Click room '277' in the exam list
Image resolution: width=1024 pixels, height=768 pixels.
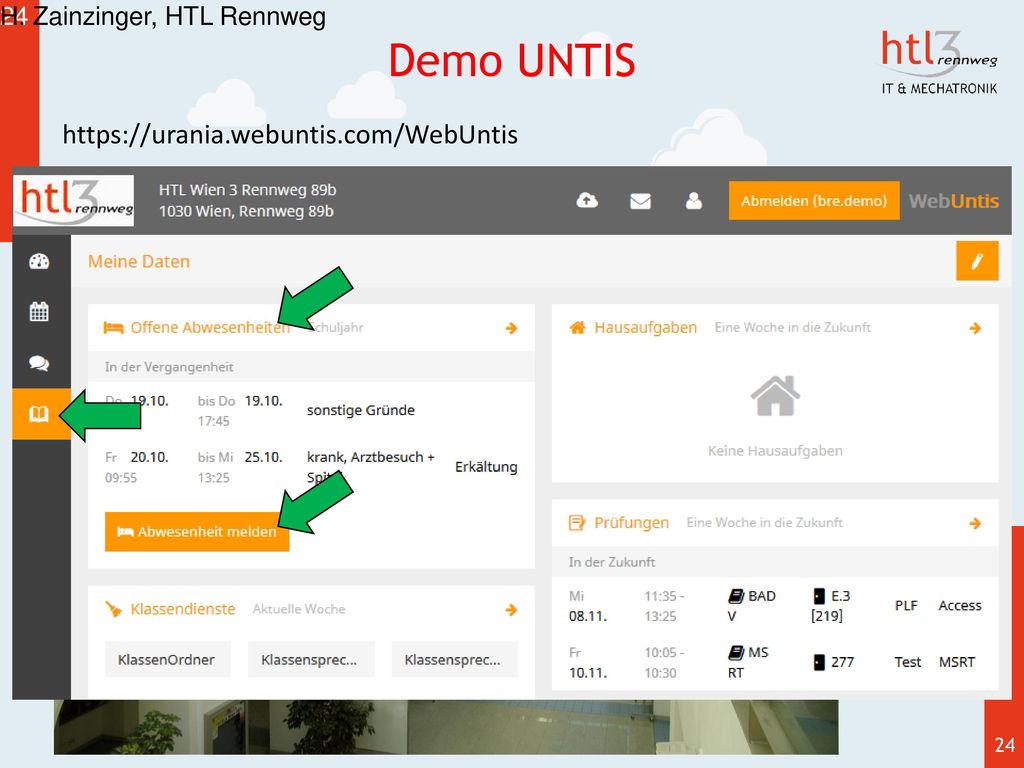click(842, 662)
